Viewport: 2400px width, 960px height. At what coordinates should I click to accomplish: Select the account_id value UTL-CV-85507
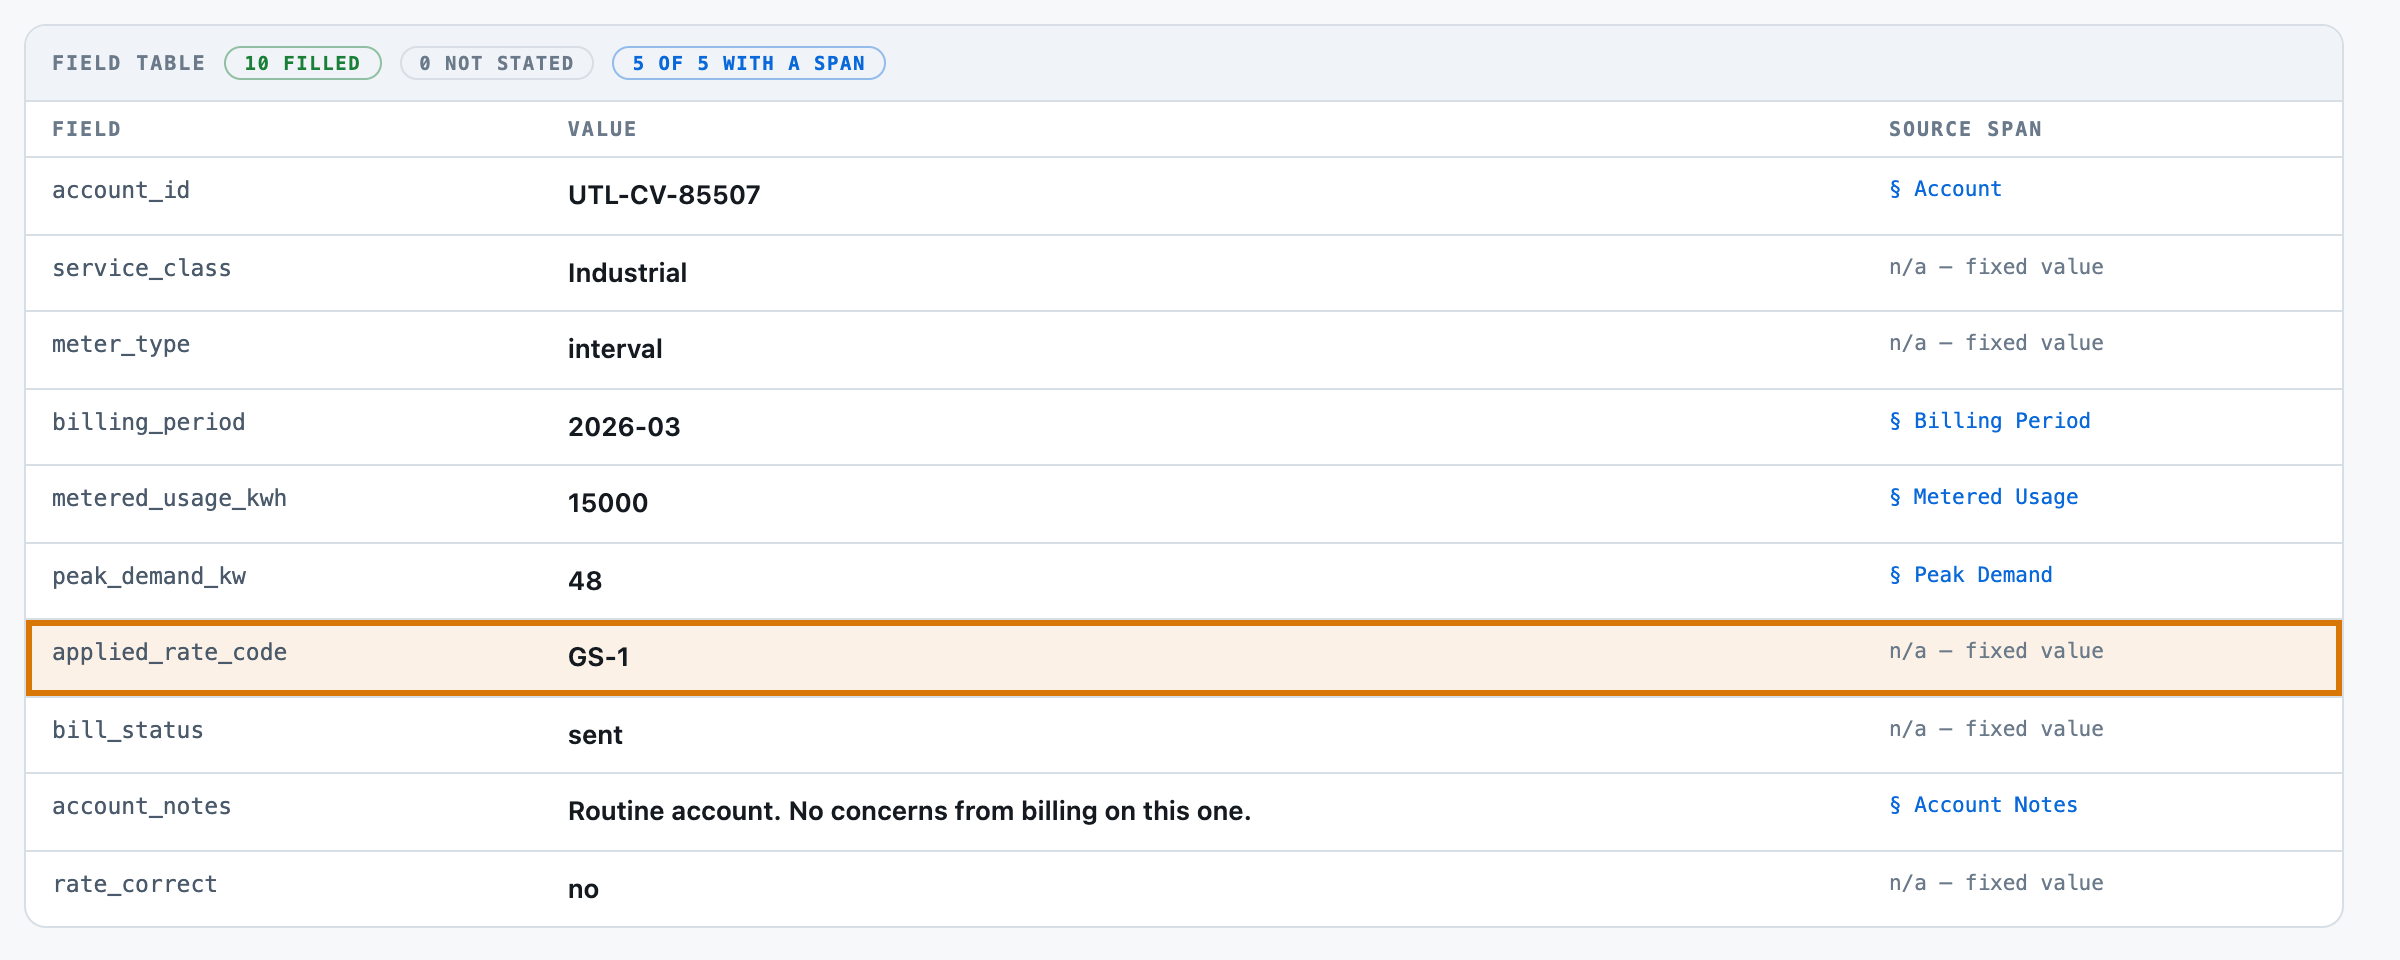664,195
